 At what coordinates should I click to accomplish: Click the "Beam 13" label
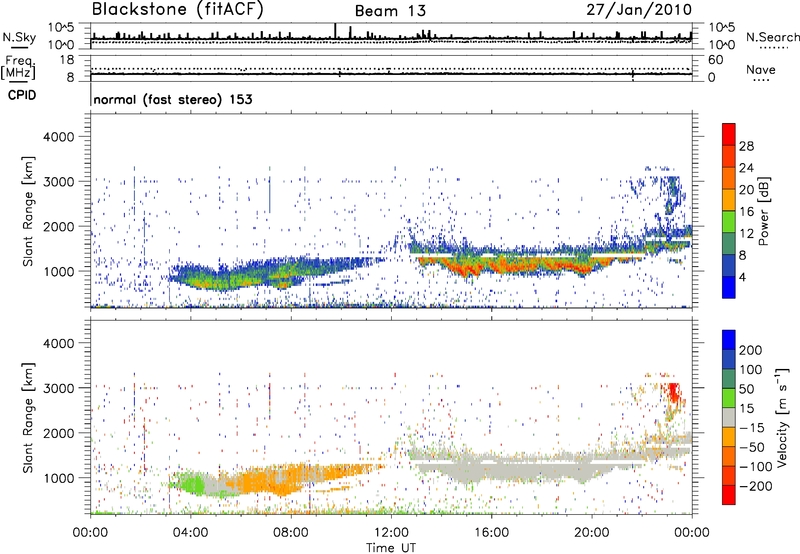click(x=390, y=11)
